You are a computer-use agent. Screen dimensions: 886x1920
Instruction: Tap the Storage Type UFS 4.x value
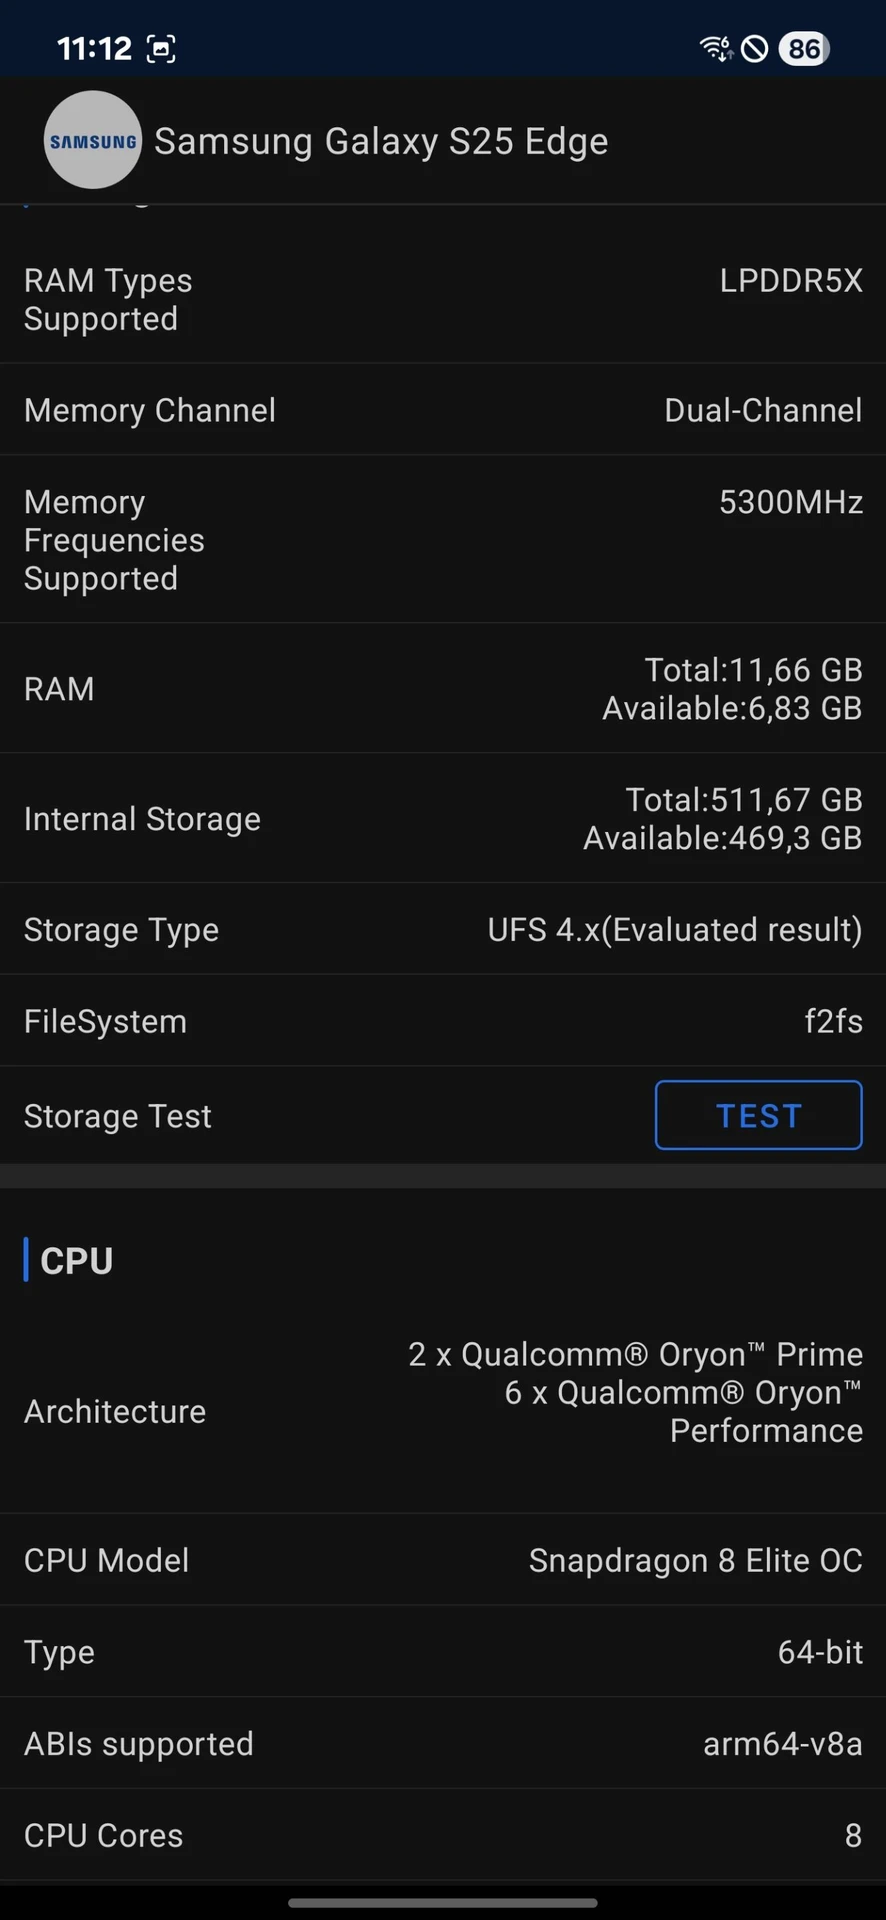click(674, 930)
